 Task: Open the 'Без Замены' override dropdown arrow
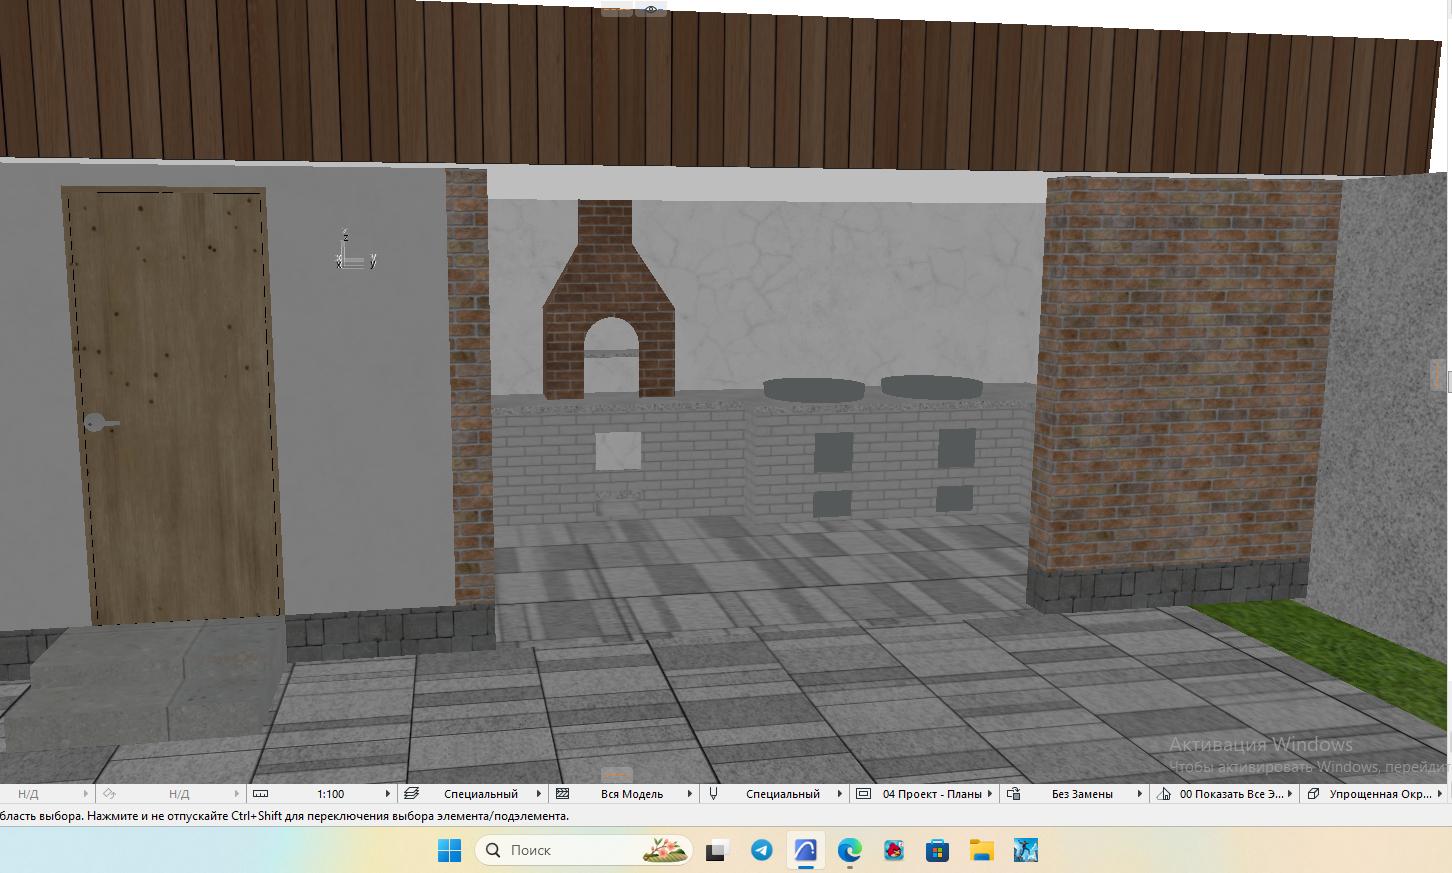pyautogui.click(x=1139, y=794)
